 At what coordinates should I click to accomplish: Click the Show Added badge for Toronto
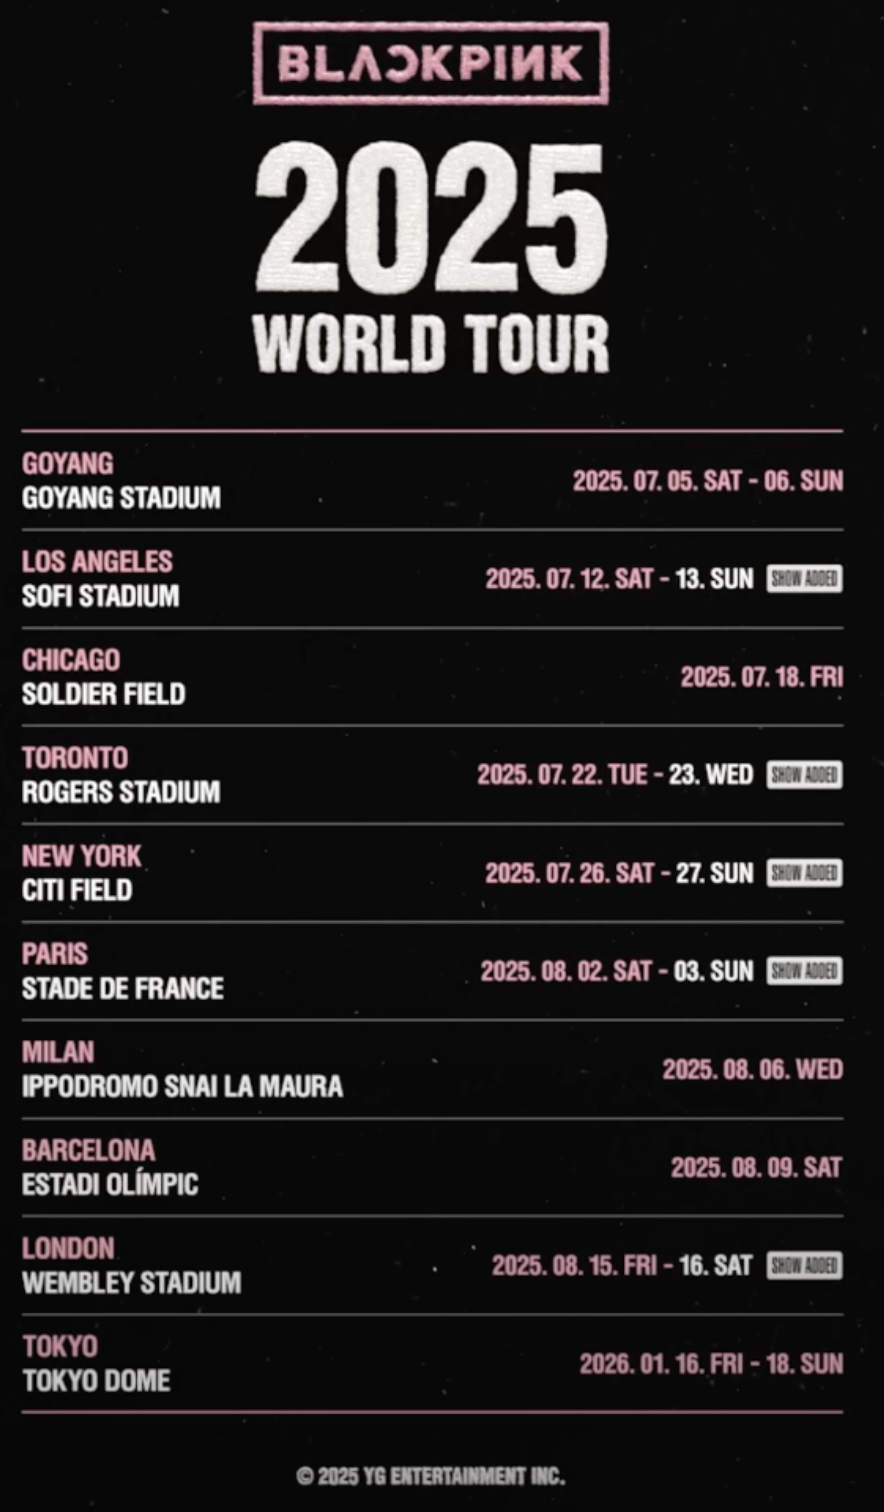click(804, 775)
